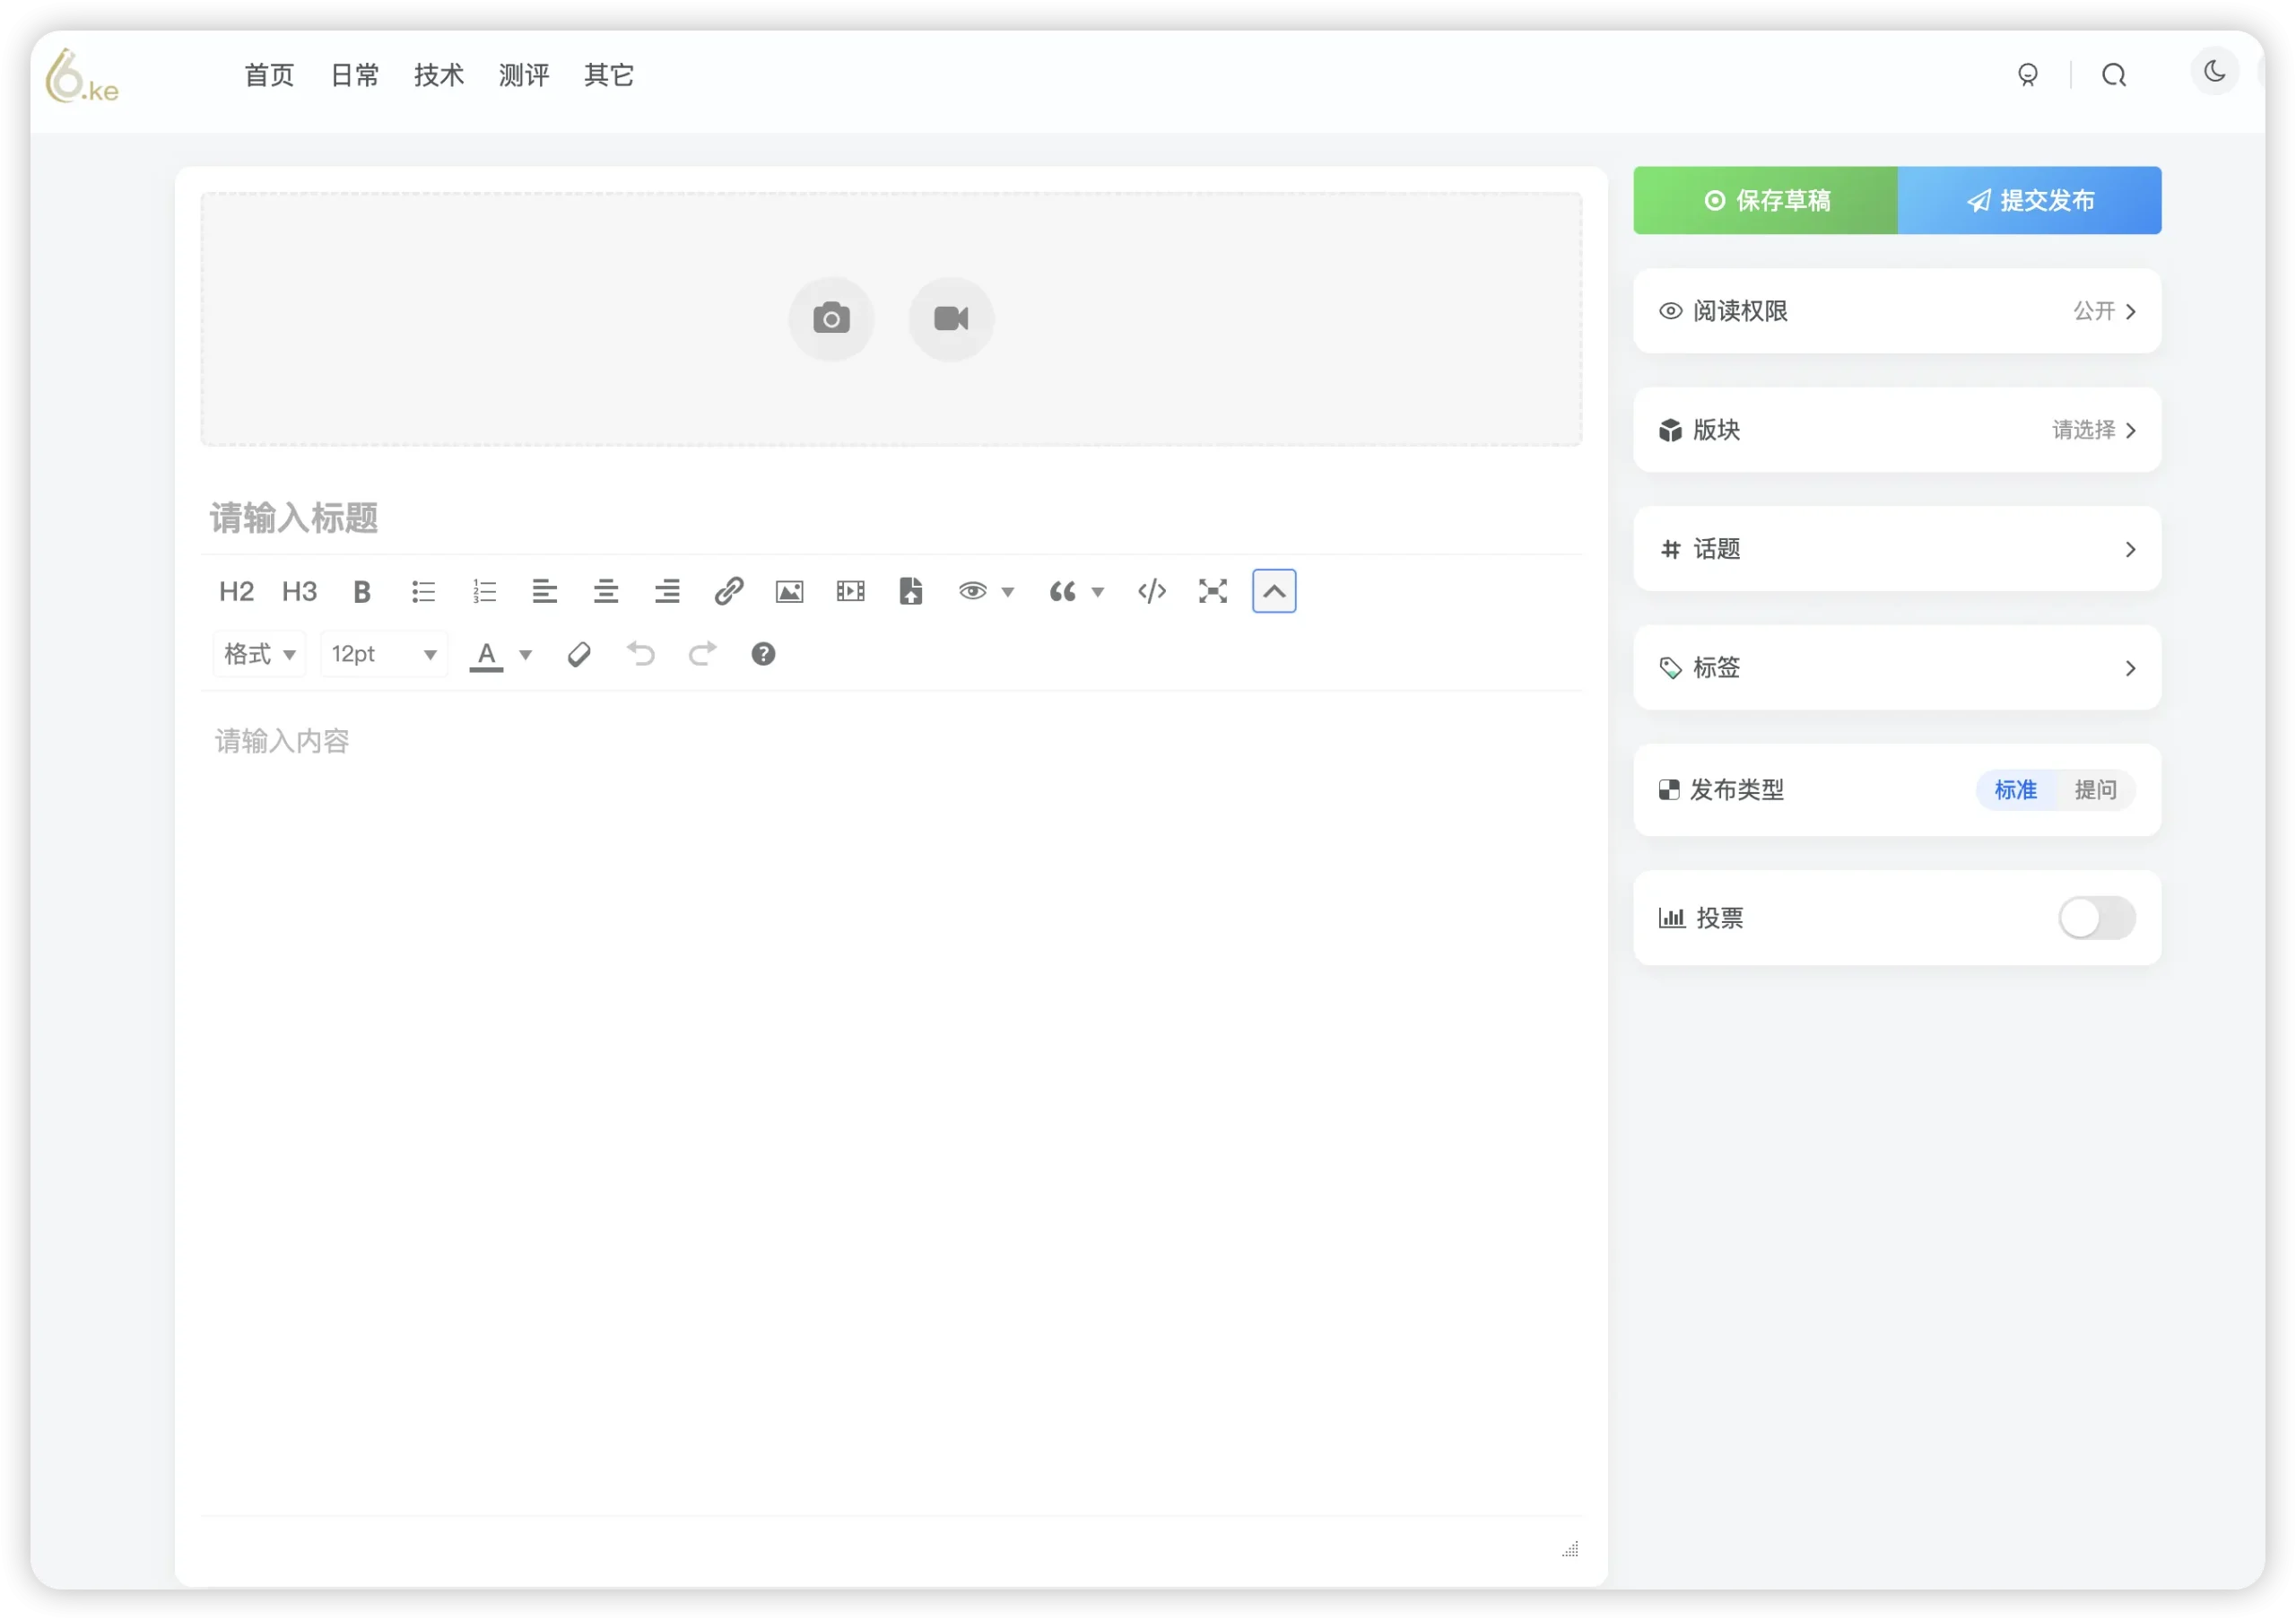This screenshot has width=2296, height=1620.
Task: Insert a link with the chain icon
Action: point(728,591)
